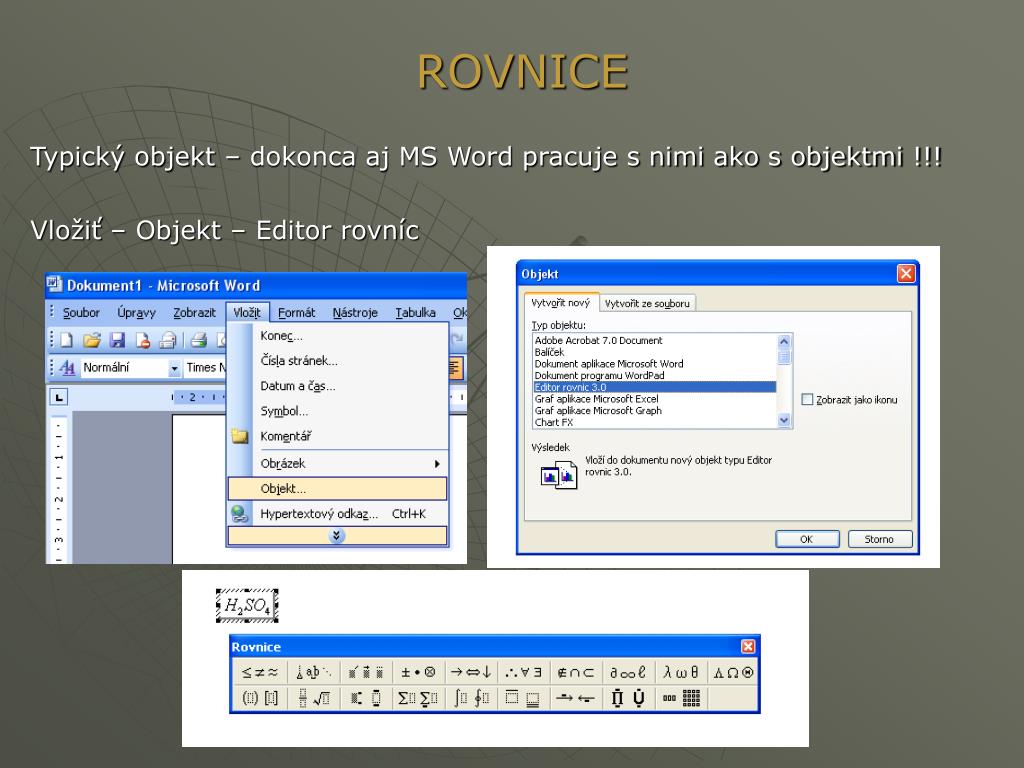Open subscript and superscript templates palette

[366, 698]
